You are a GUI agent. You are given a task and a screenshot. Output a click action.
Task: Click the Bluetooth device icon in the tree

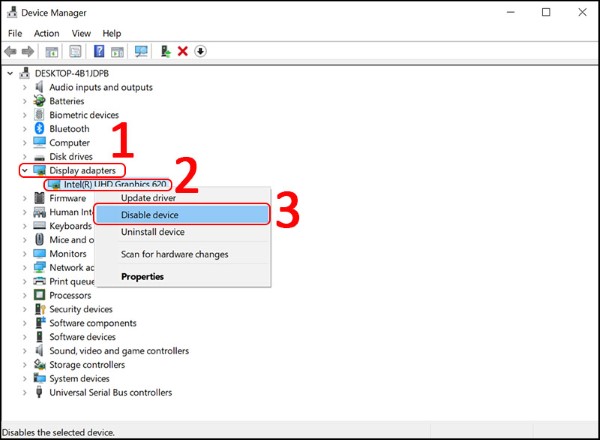click(x=39, y=129)
